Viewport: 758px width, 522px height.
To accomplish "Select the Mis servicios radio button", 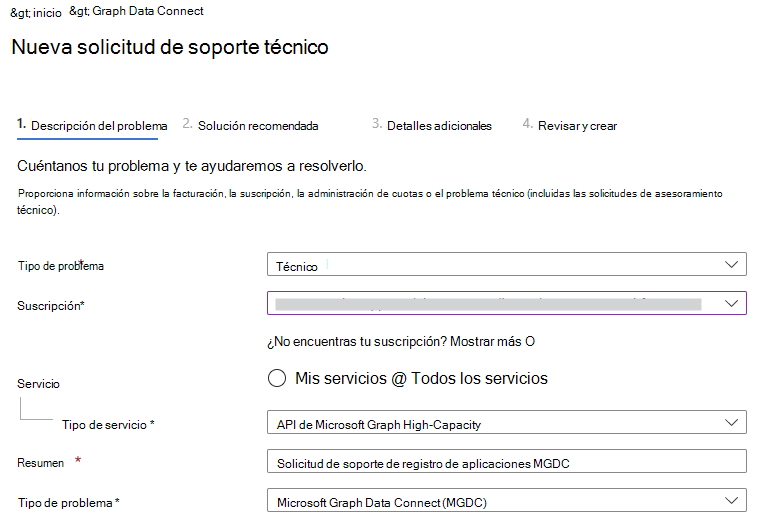I will (x=277, y=378).
